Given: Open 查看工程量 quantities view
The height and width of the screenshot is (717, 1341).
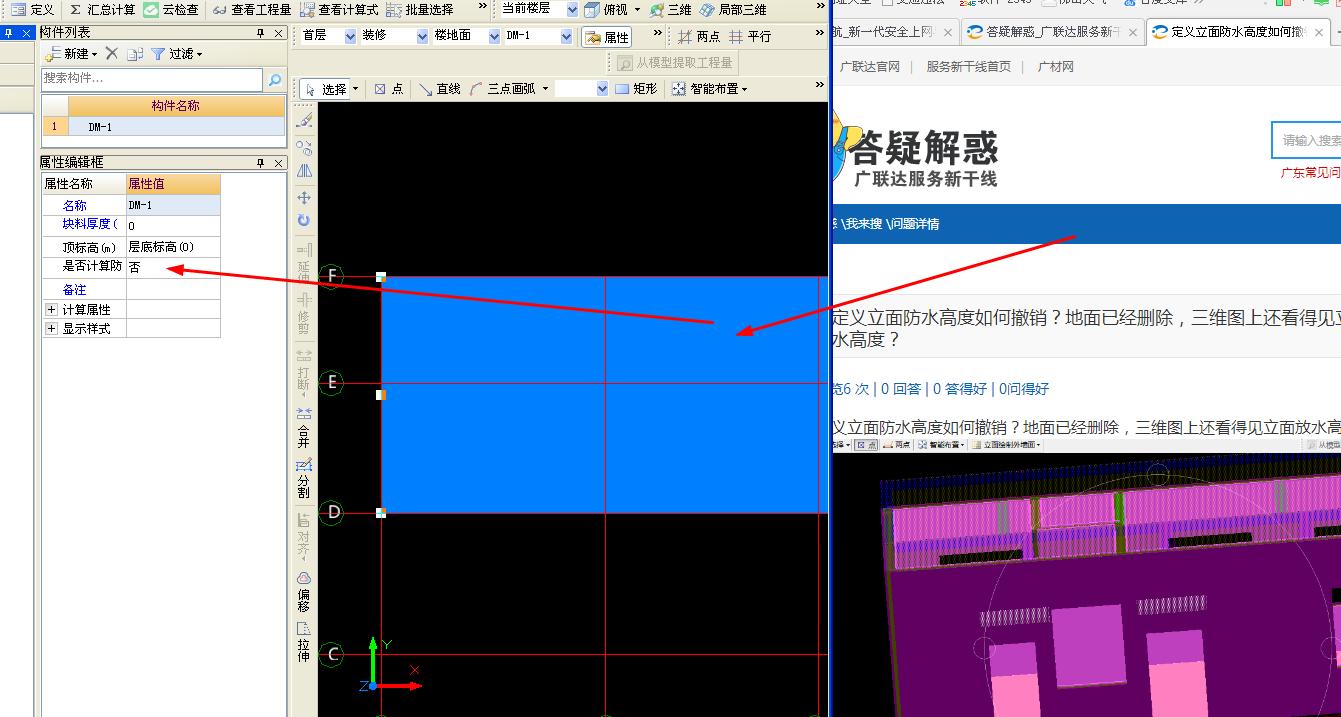Looking at the screenshot, I should (252, 9).
